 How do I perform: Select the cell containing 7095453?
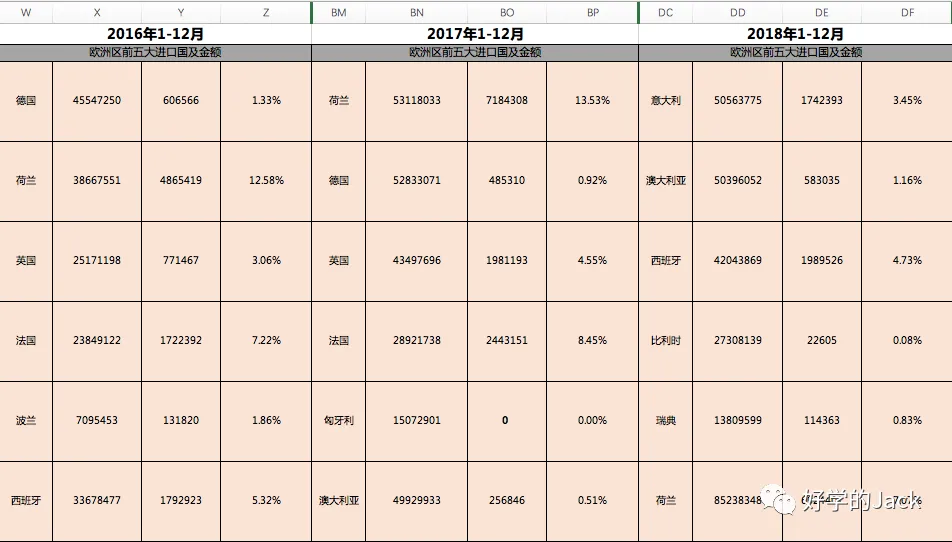point(97,422)
